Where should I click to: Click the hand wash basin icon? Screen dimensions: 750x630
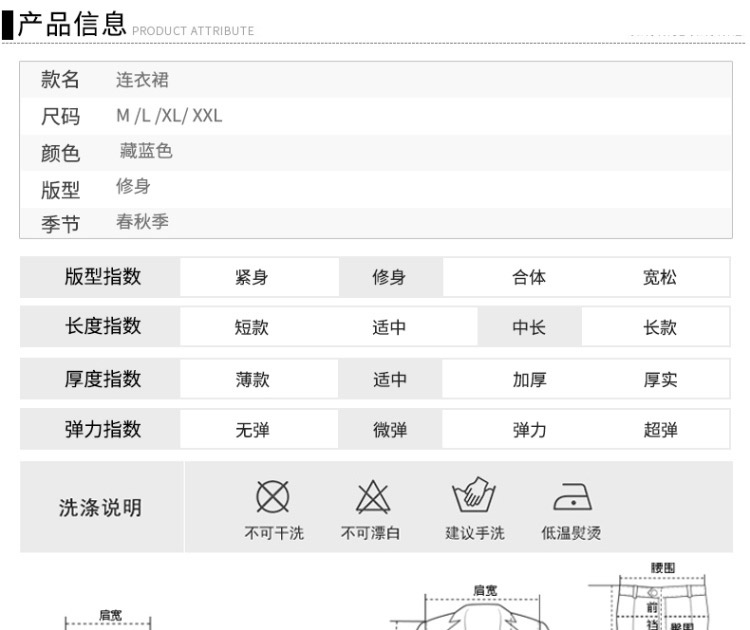pyautogui.click(x=474, y=495)
